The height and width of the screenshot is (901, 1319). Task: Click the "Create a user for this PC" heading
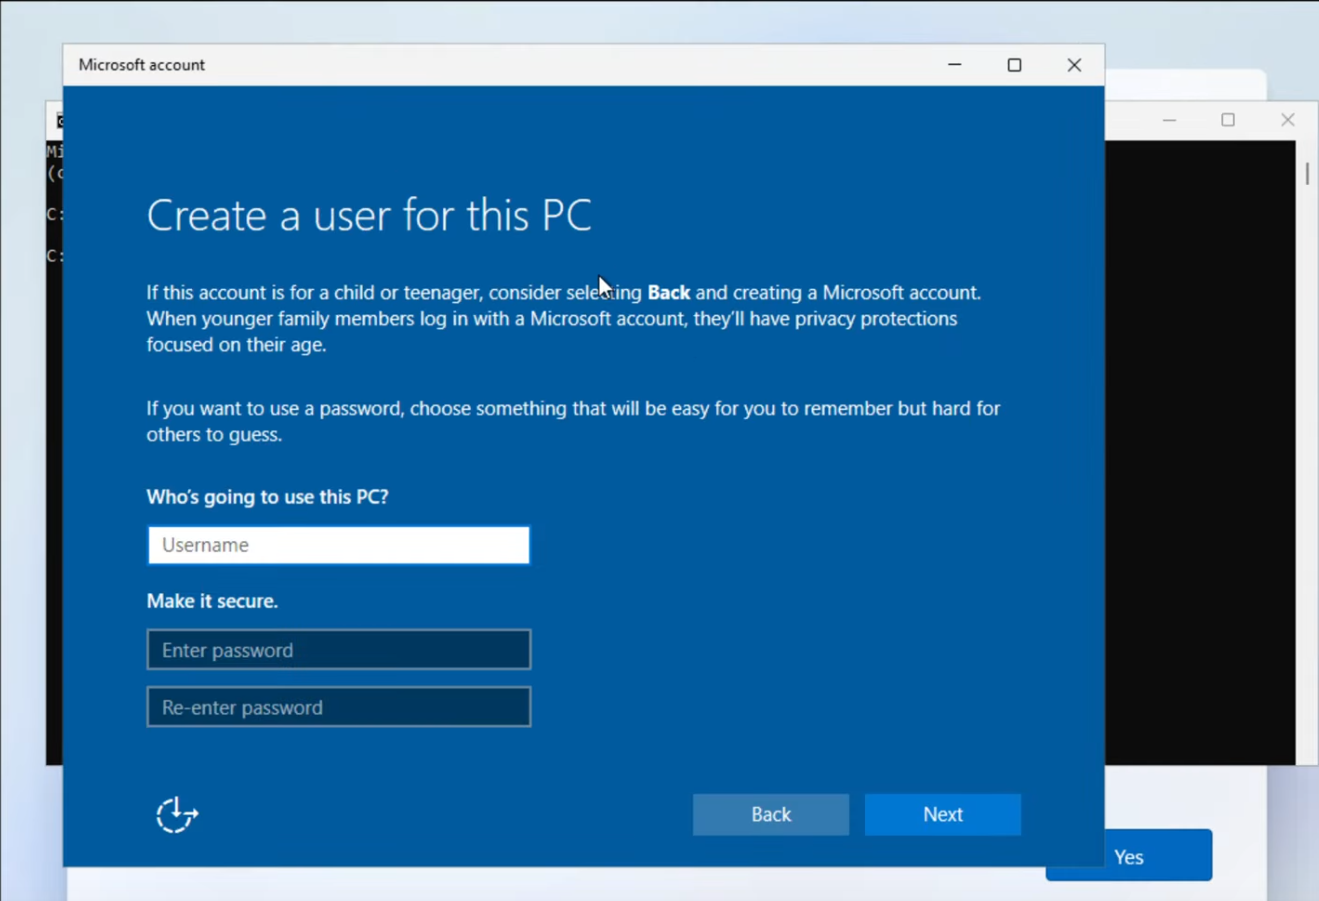tap(369, 215)
